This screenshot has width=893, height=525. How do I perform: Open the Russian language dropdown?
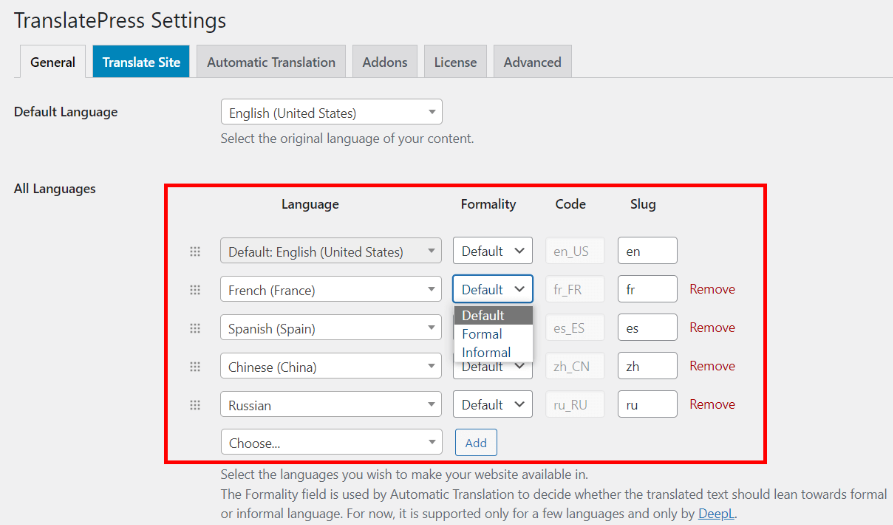(331, 404)
